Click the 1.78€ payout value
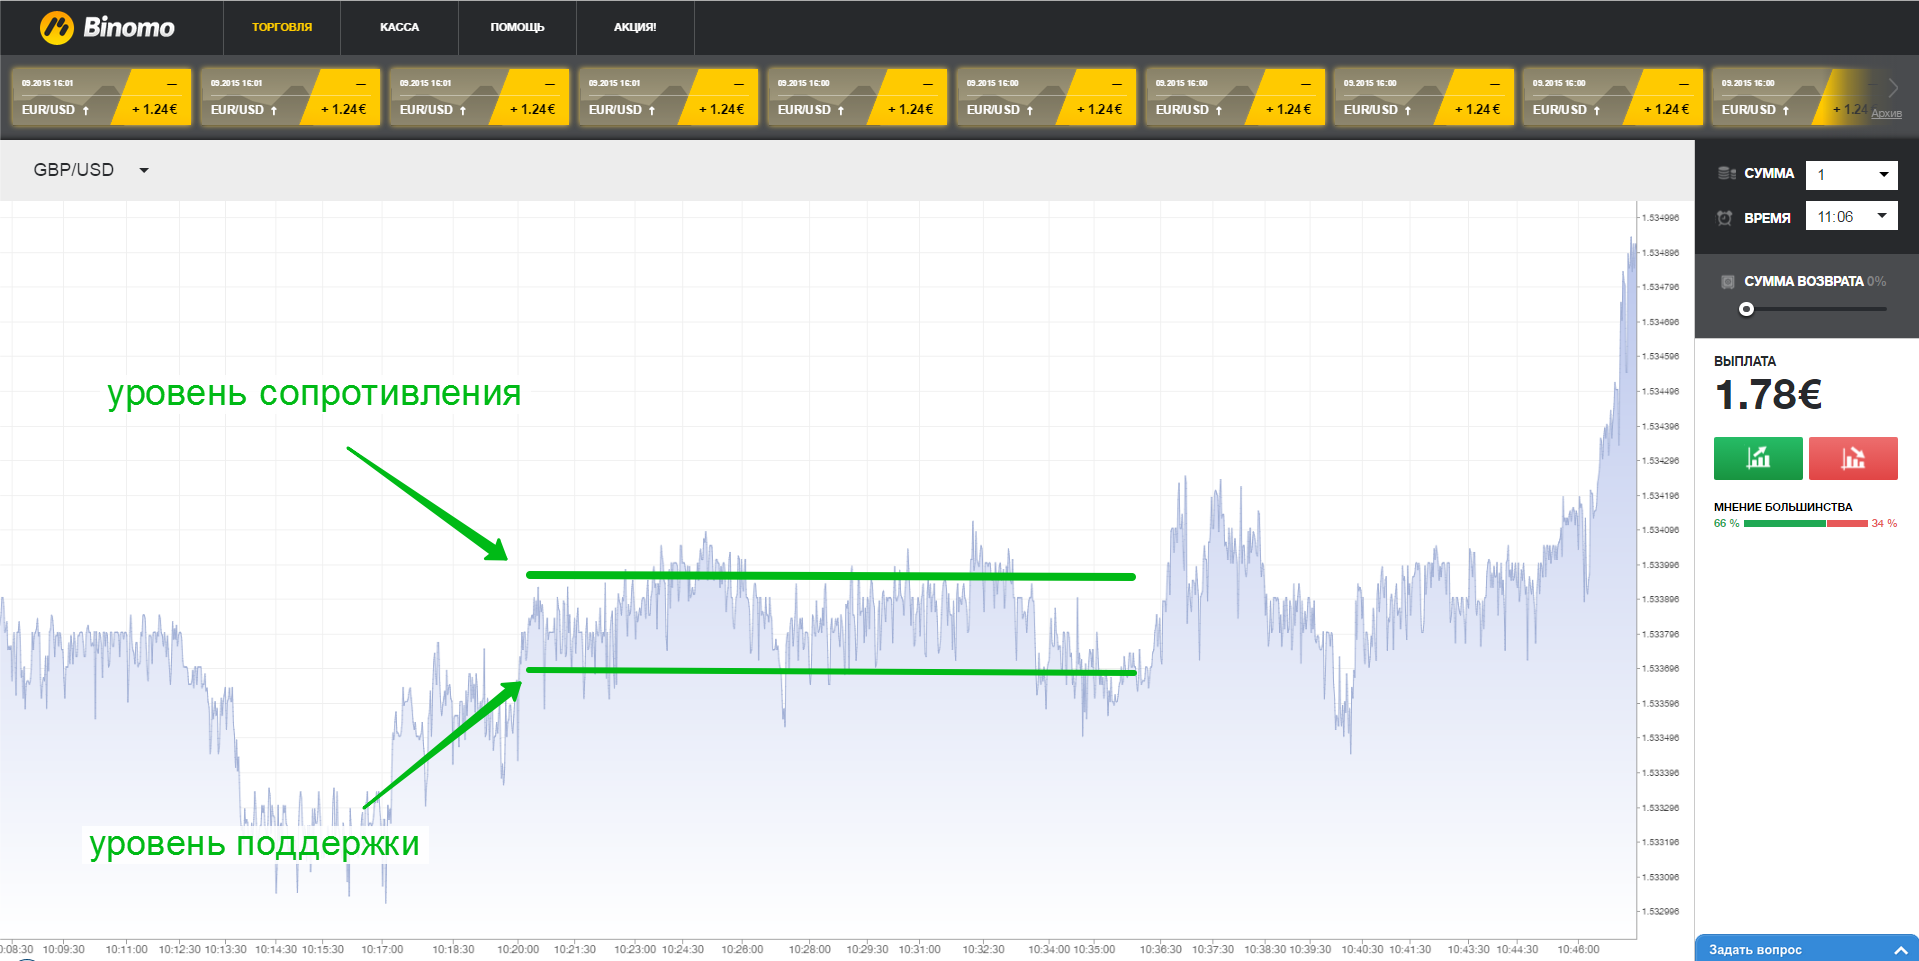 [x=1768, y=395]
